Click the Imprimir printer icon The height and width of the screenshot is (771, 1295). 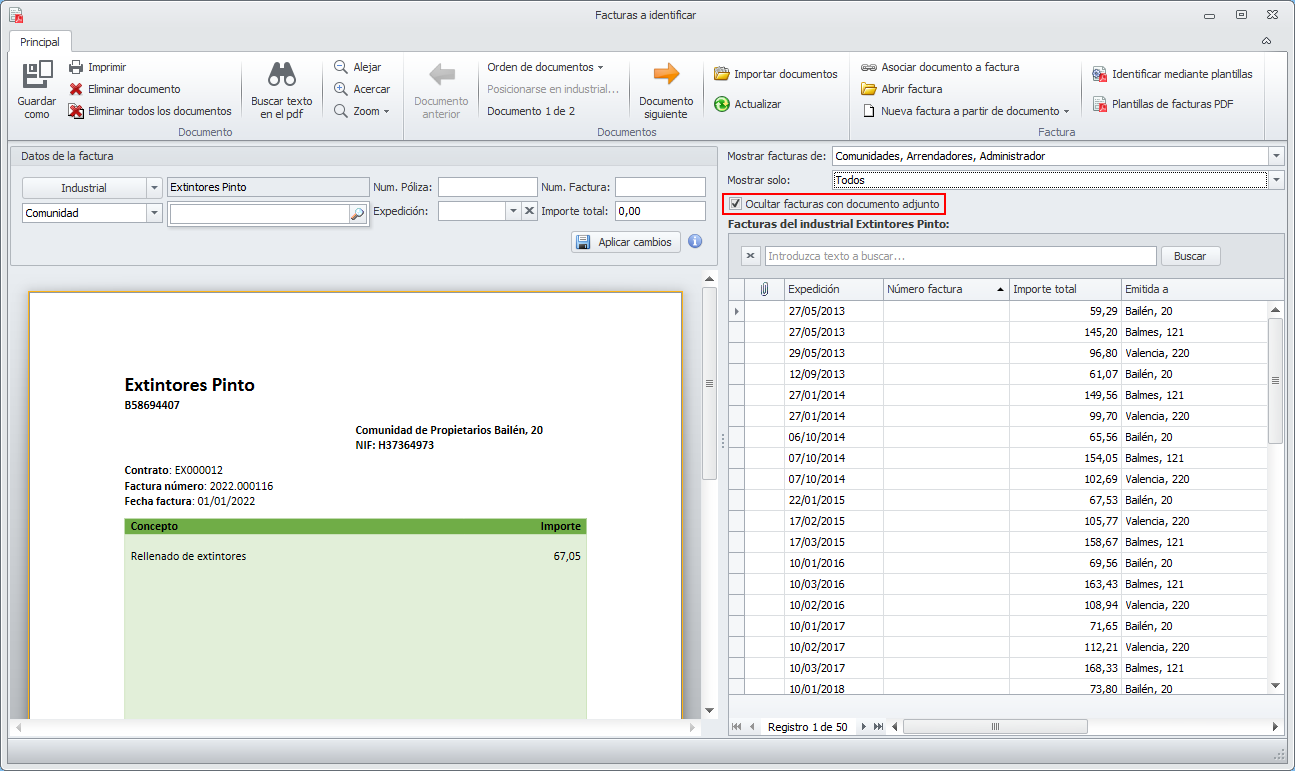click(x=76, y=67)
